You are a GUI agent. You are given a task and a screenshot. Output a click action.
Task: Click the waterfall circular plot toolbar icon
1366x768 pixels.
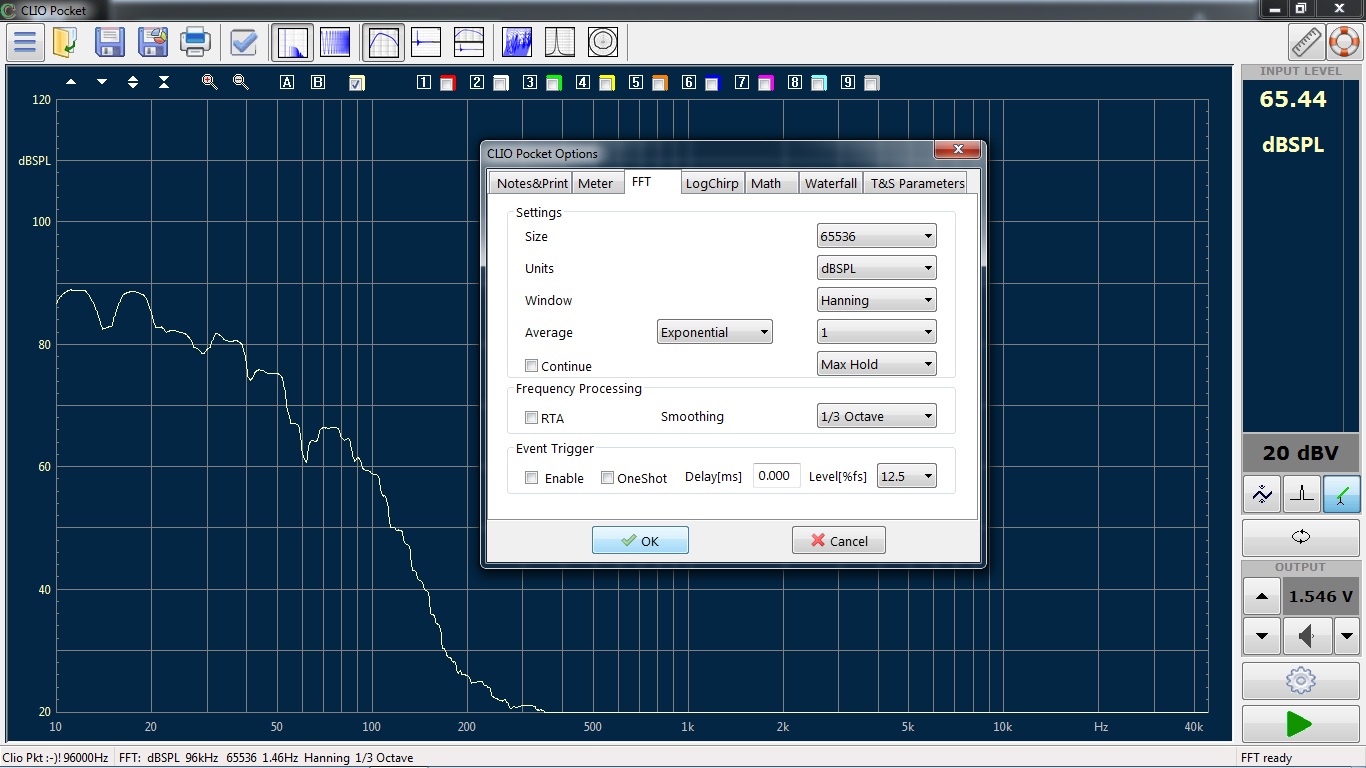603,42
